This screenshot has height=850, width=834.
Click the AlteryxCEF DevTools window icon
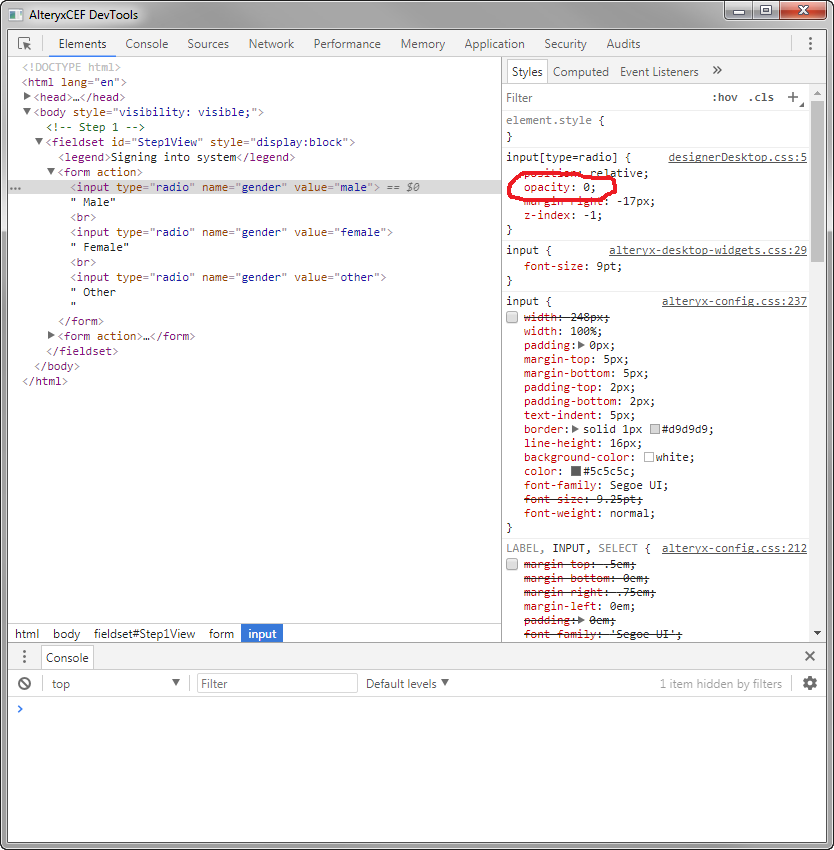point(16,15)
